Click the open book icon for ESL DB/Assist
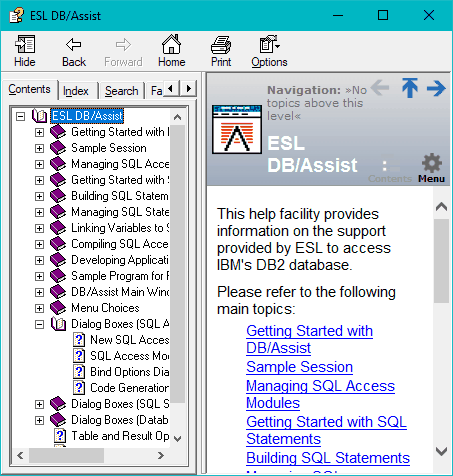The width and height of the screenshot is (453, 476). tap(39, 116)
